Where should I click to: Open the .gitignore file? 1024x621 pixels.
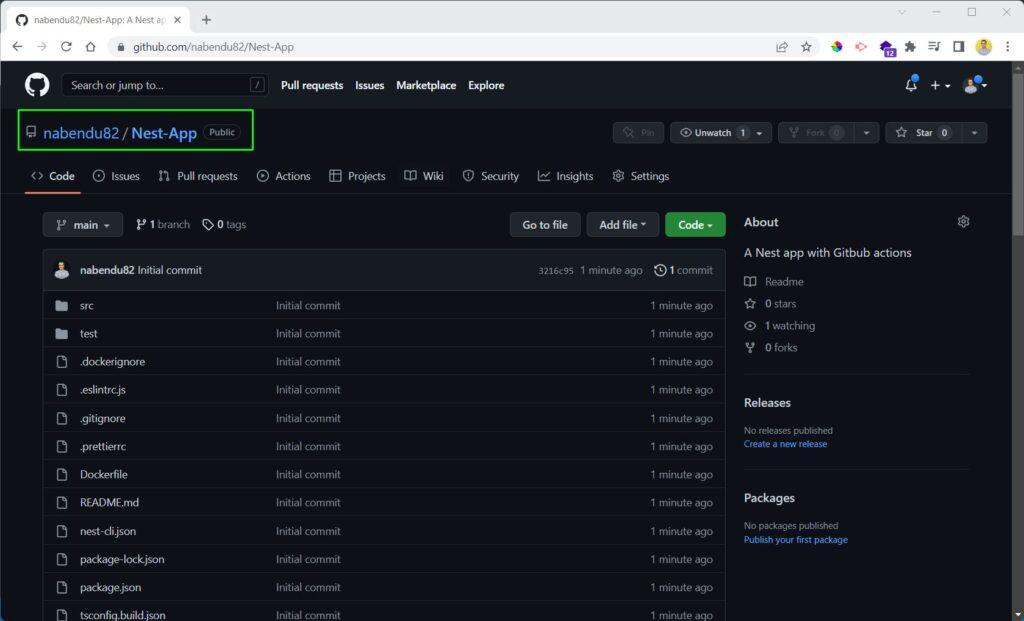coord(103,418)
